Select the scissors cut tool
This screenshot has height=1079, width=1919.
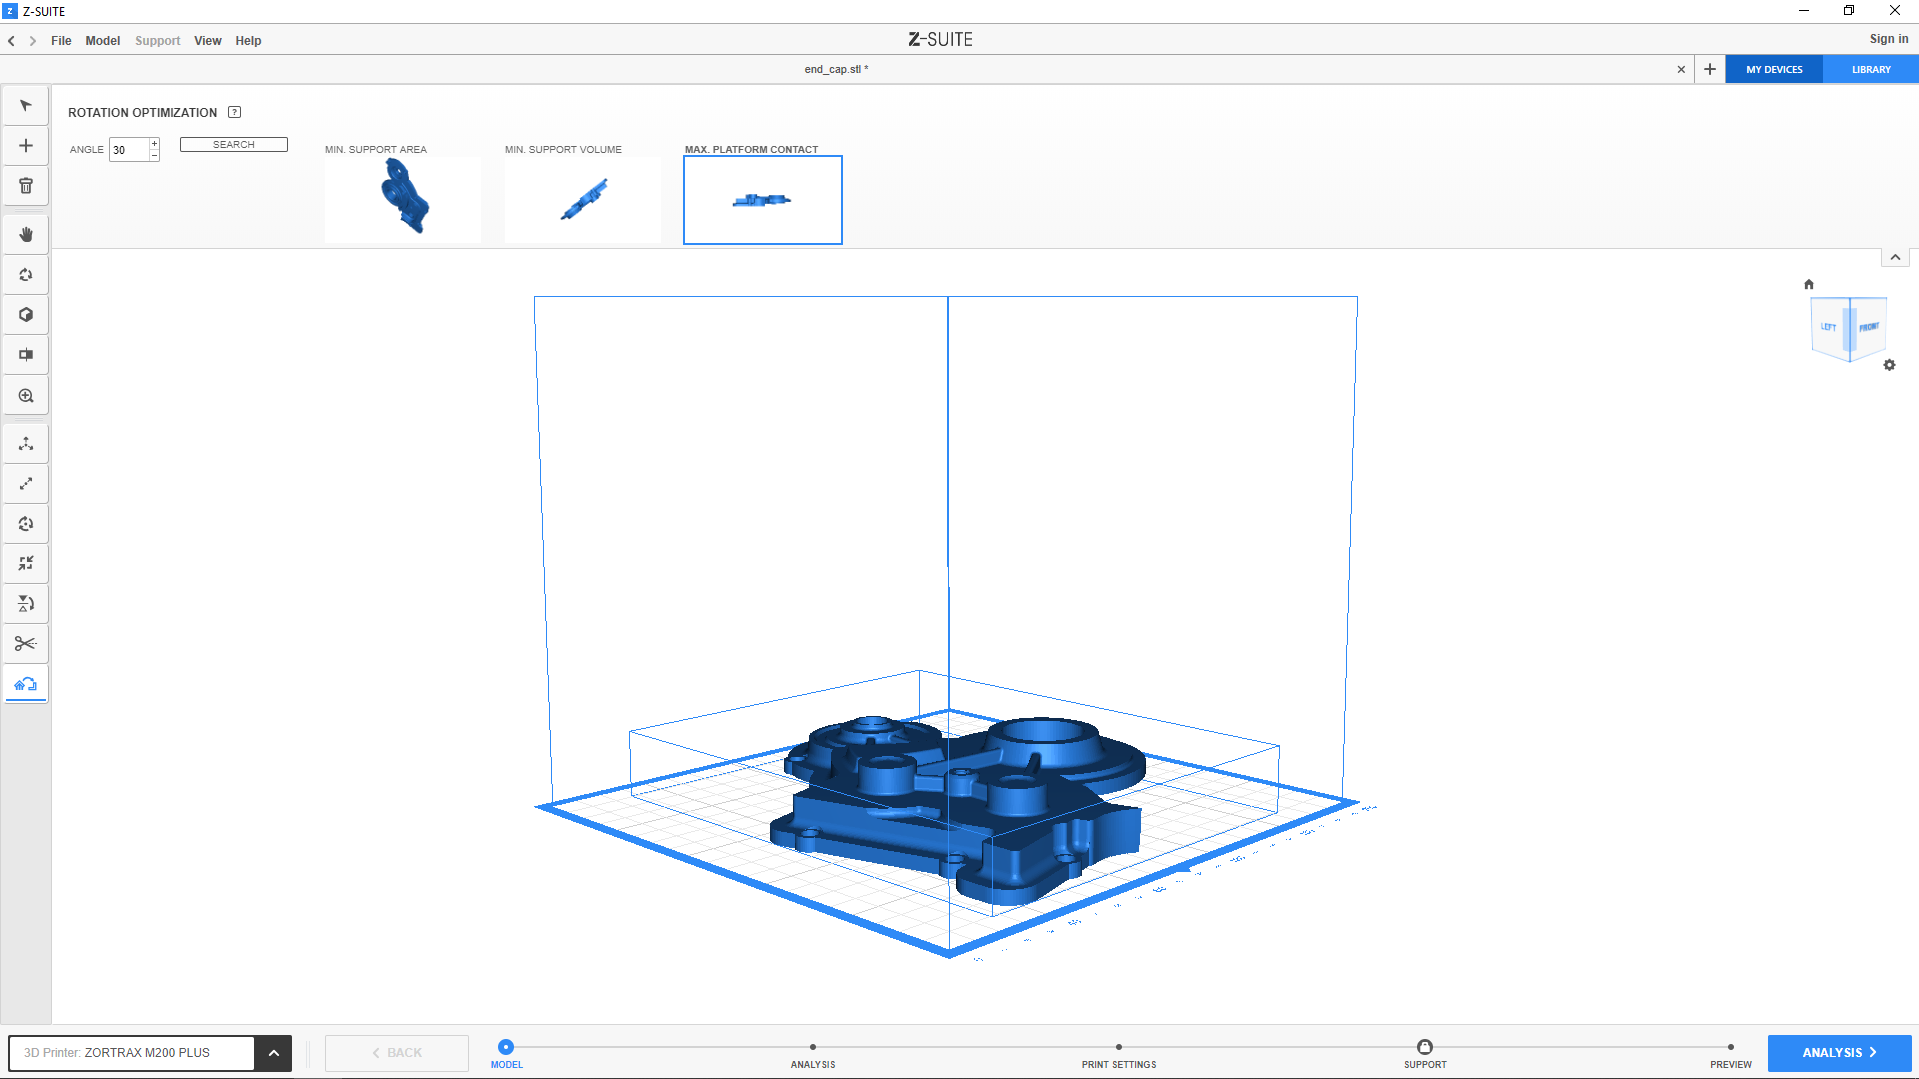pos(26,643)
